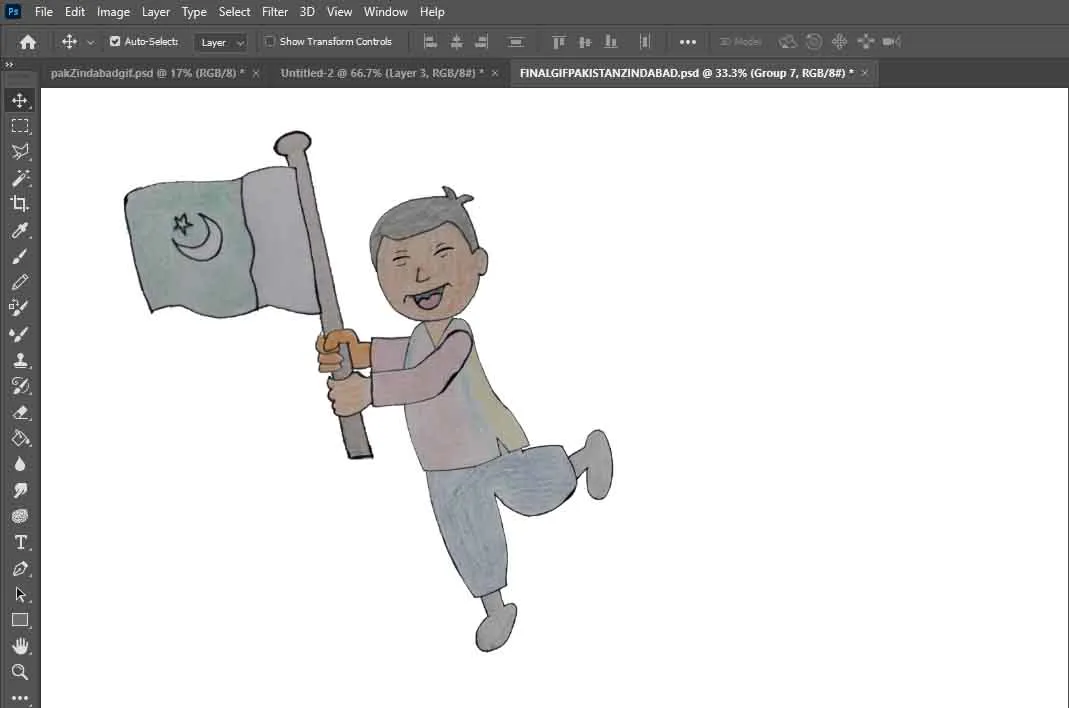
Task: Select the Magic Wand tool
Action: [19, 178]
